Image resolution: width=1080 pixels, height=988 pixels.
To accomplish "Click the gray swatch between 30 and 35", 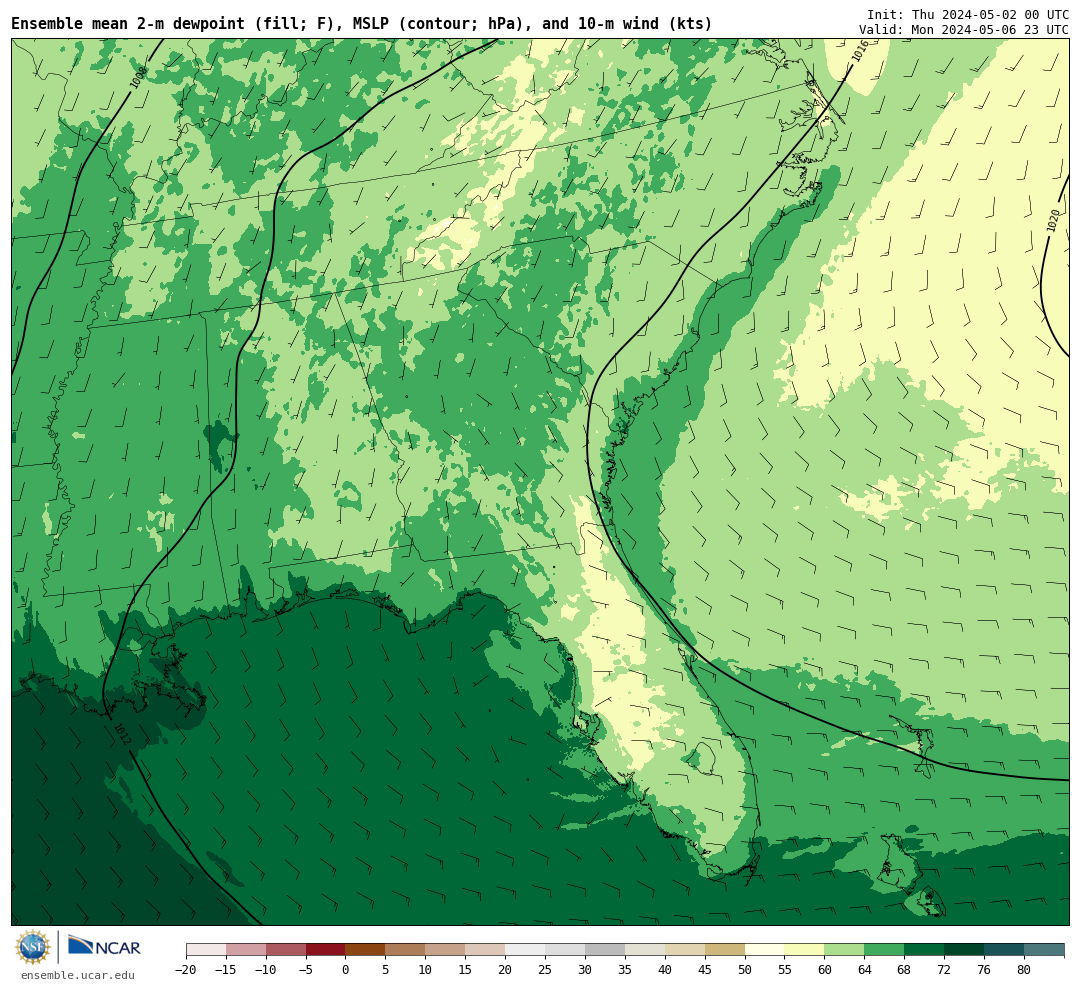I will [605, 950].
